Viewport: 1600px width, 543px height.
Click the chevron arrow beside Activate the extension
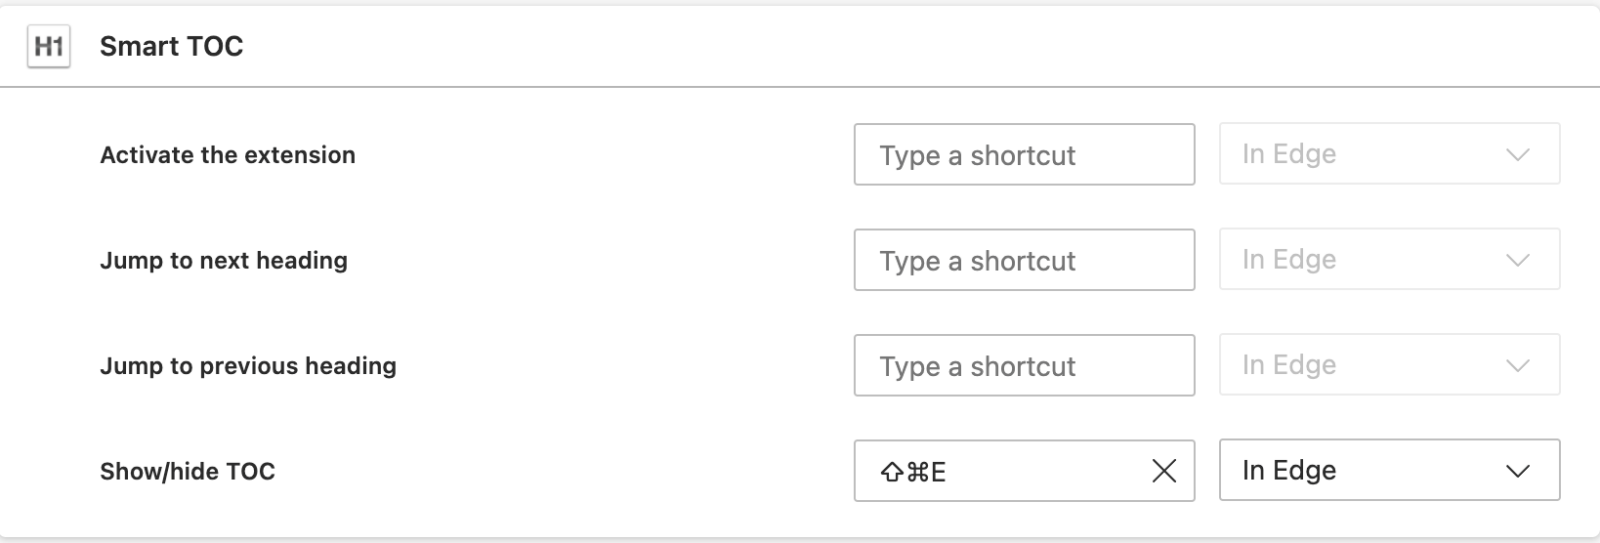[x=1517, y=155]
